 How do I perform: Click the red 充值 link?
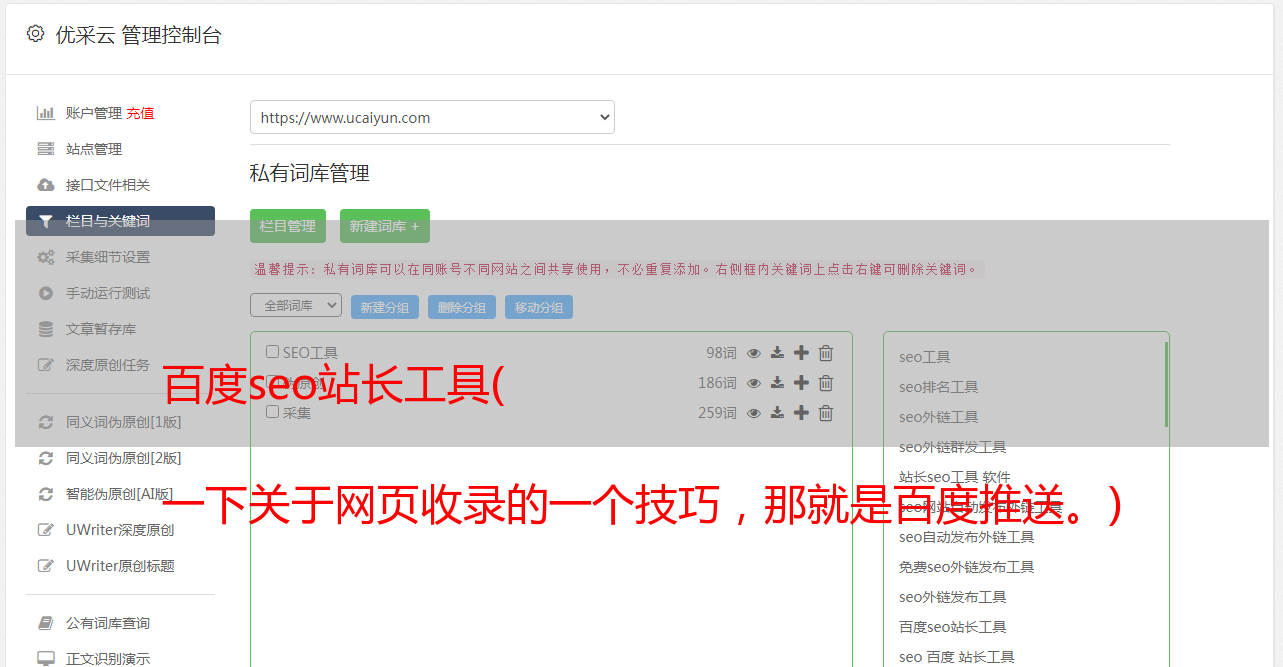click(x=140, y=113)
